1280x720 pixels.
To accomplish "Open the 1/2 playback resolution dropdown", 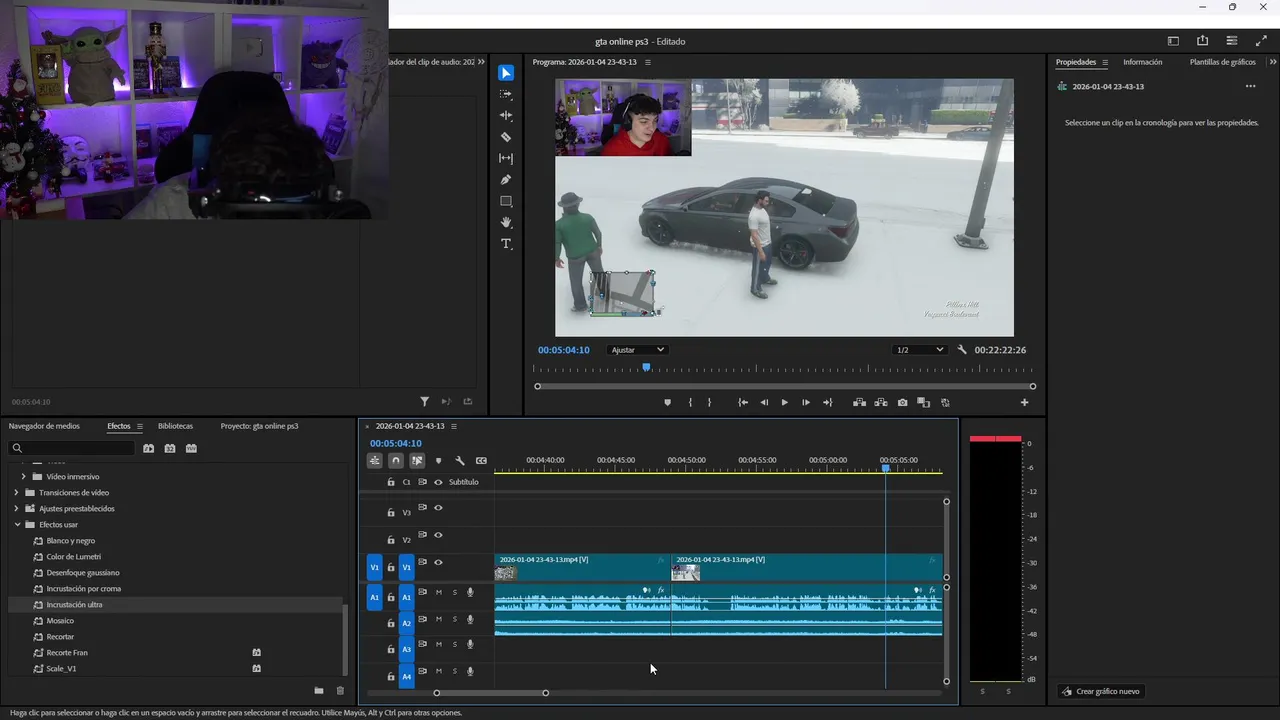I will (920, 350).
